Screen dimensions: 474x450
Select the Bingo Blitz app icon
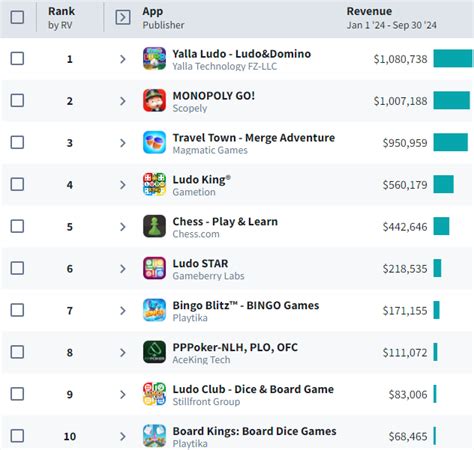(x=154, y=310)
